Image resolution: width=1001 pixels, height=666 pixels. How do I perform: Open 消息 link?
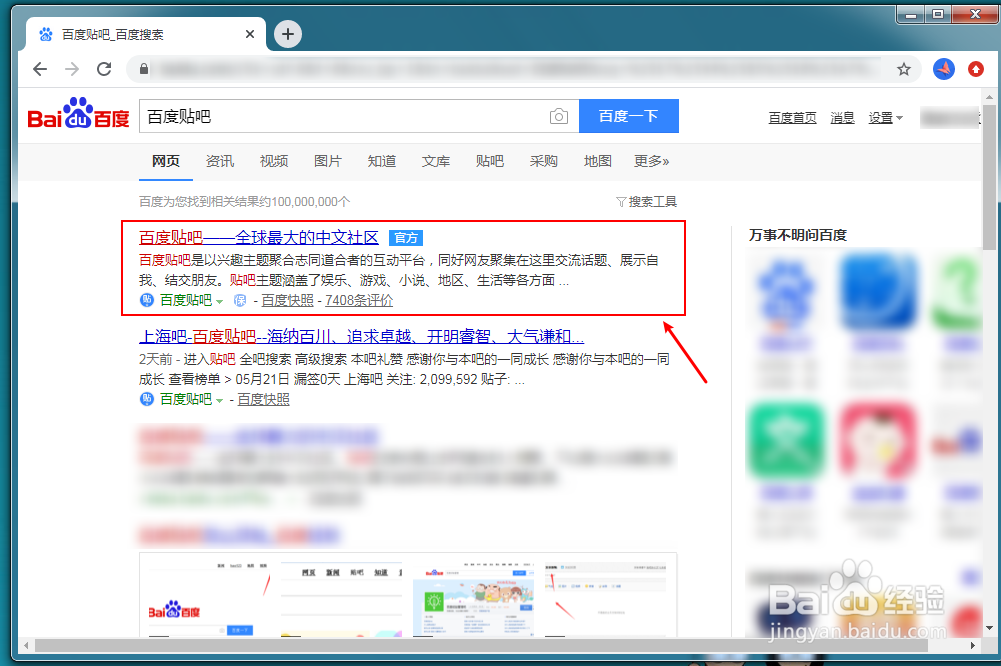pyautogui.click(x=842, y=117)
